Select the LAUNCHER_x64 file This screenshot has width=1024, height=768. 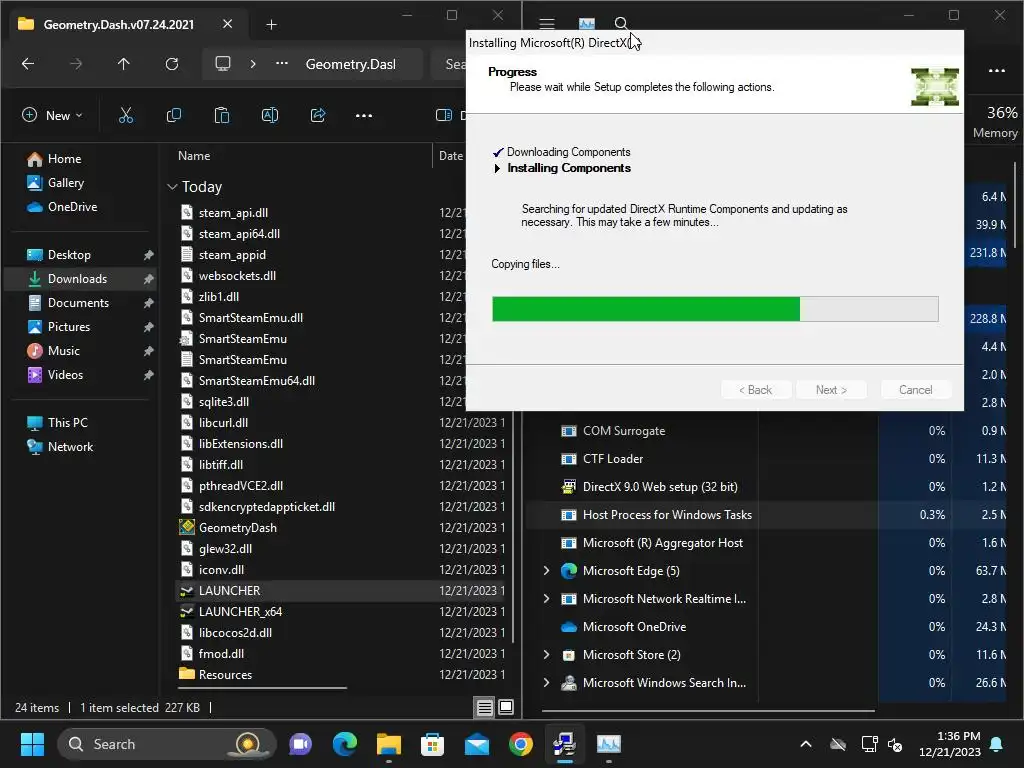click(x=240, y=612)
